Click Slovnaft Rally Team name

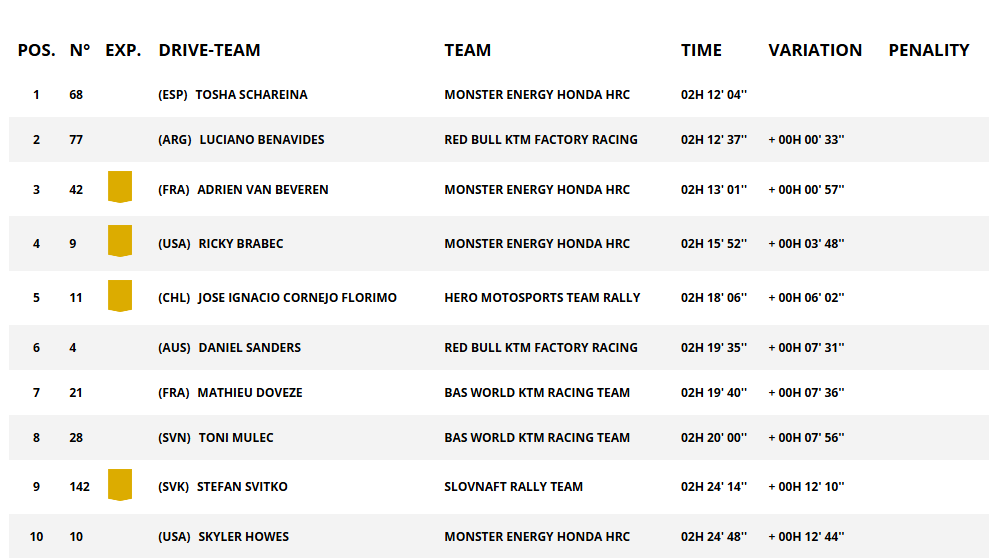point(513,487)
